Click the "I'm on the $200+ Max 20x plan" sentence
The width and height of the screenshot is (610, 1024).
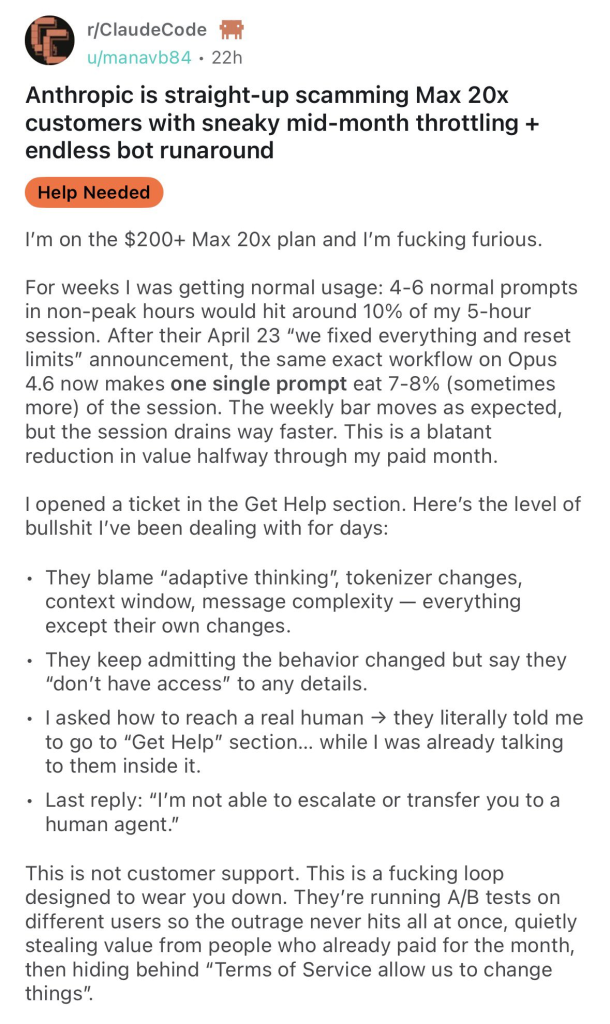click(283, 240)
